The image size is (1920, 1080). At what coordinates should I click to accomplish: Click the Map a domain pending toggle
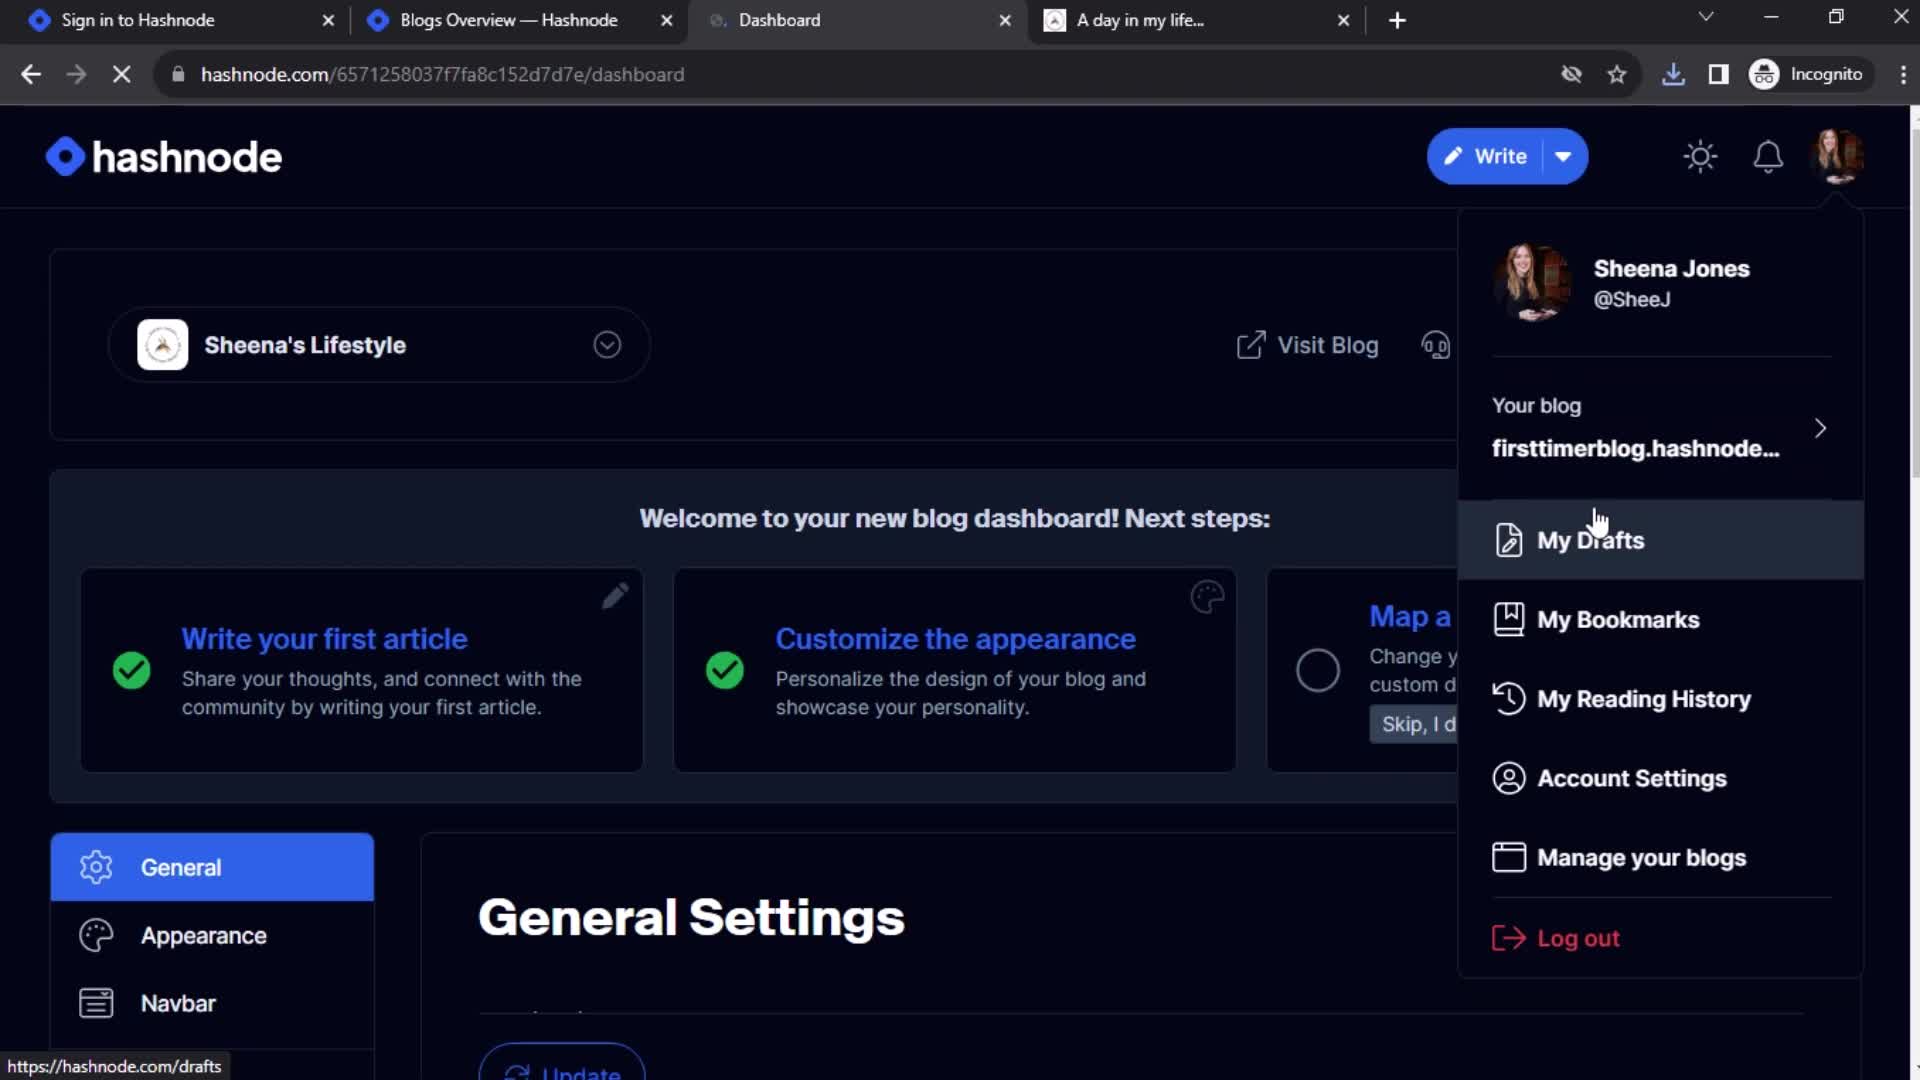click(x=1317, y=670)
